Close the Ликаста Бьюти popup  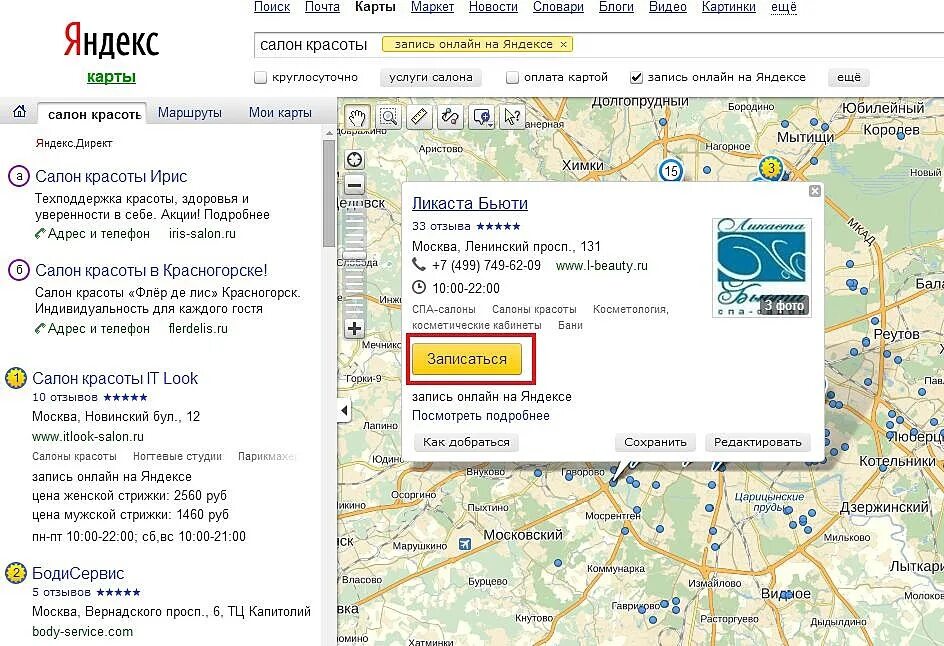point(815,191)
